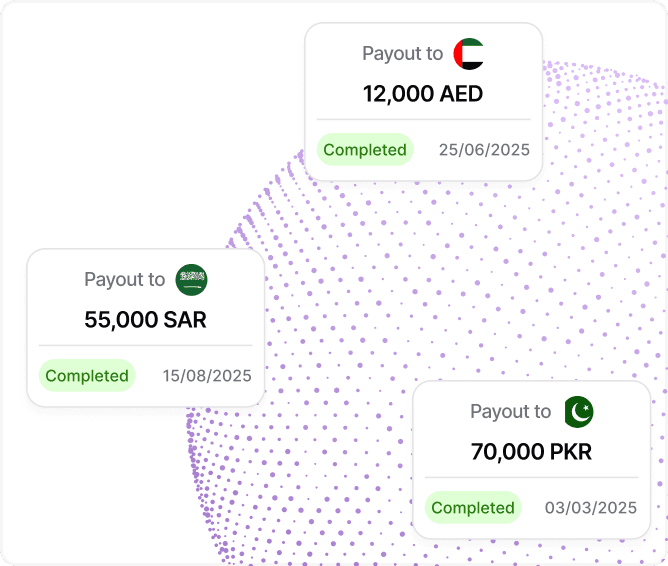The width and height of the screenshot is (668, 566).
Task: Click the PKR payout card divider line
Action: pyautogui.click(x=532, y=477)
